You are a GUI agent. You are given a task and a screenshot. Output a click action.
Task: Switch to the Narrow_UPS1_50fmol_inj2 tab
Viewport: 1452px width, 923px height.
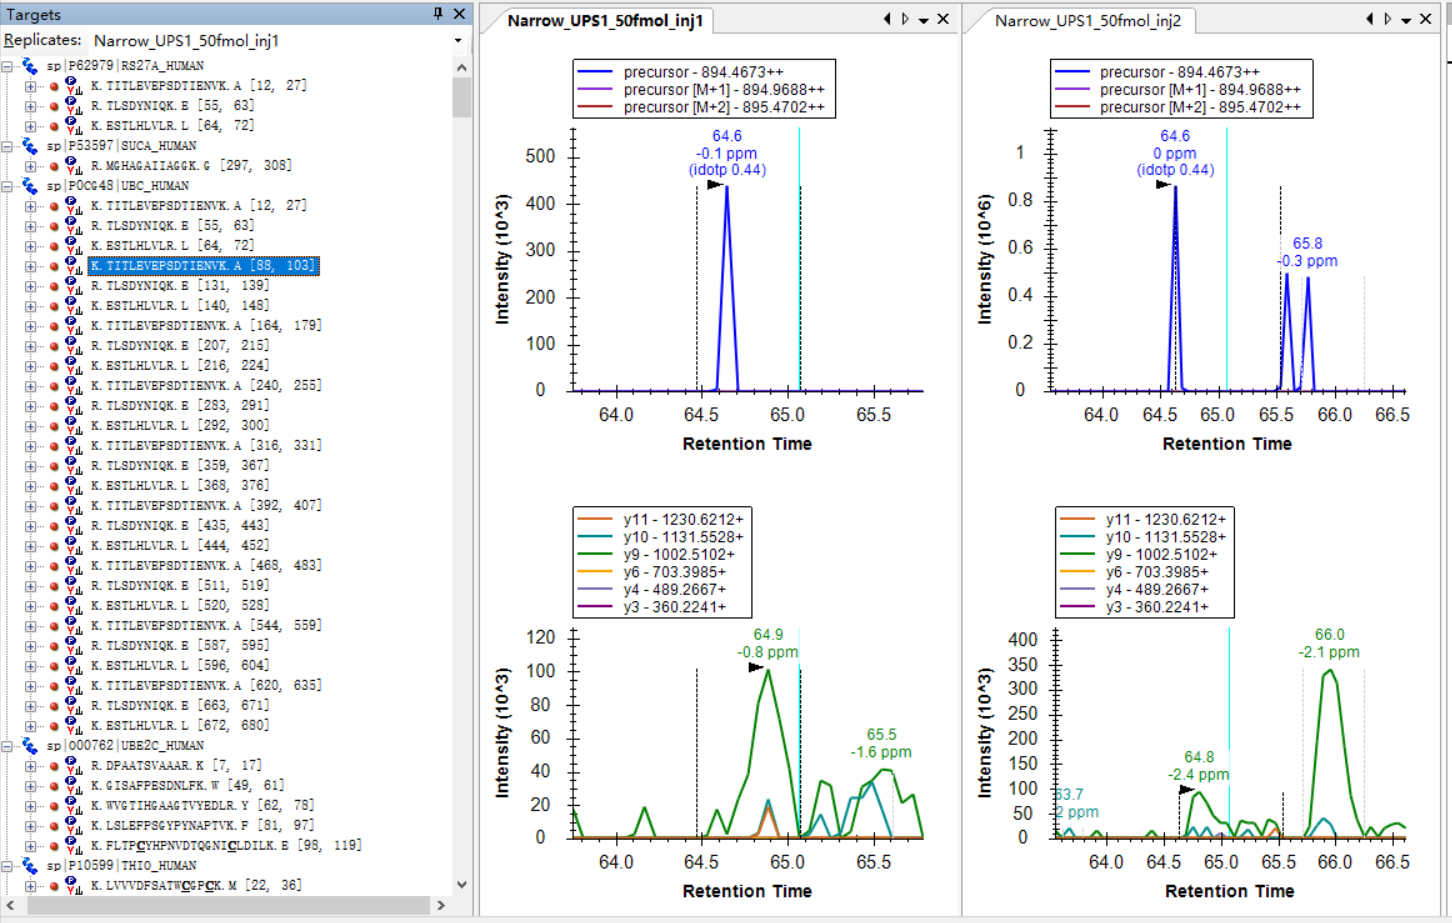click(1087, 21)
